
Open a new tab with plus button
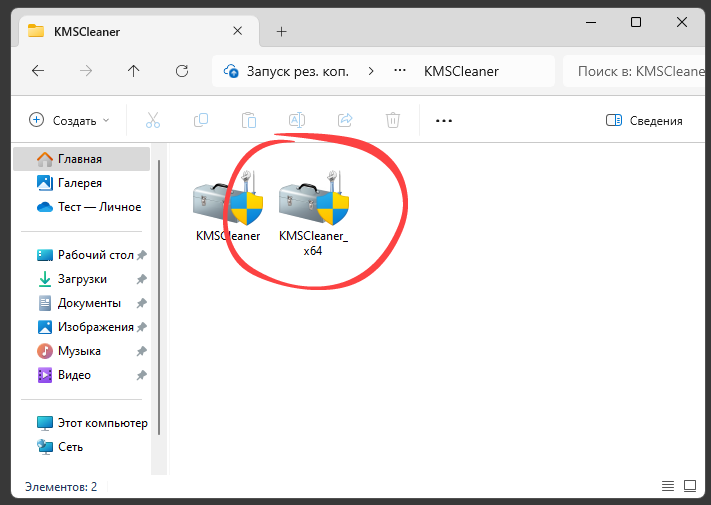(x=281, y=31)
